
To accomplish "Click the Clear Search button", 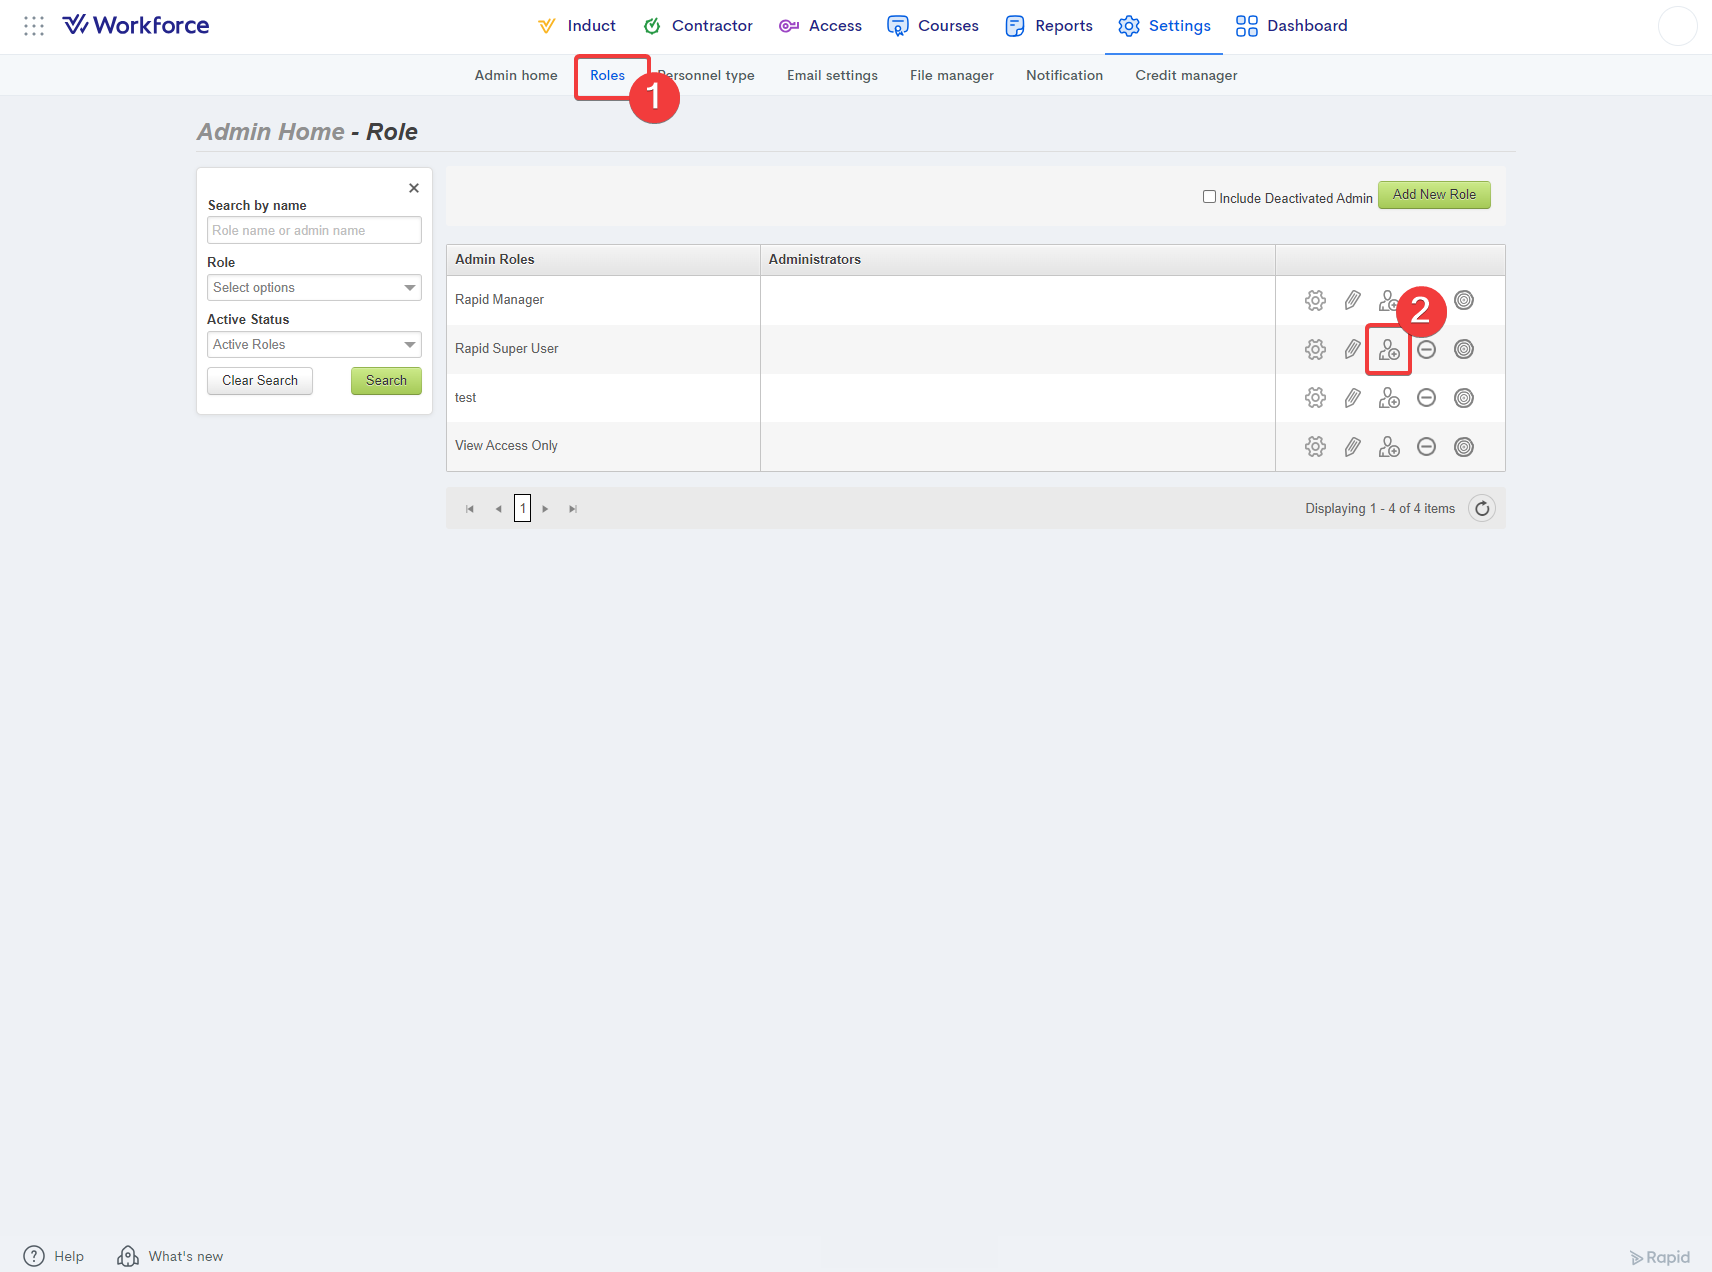I will [x=260, y=381].
